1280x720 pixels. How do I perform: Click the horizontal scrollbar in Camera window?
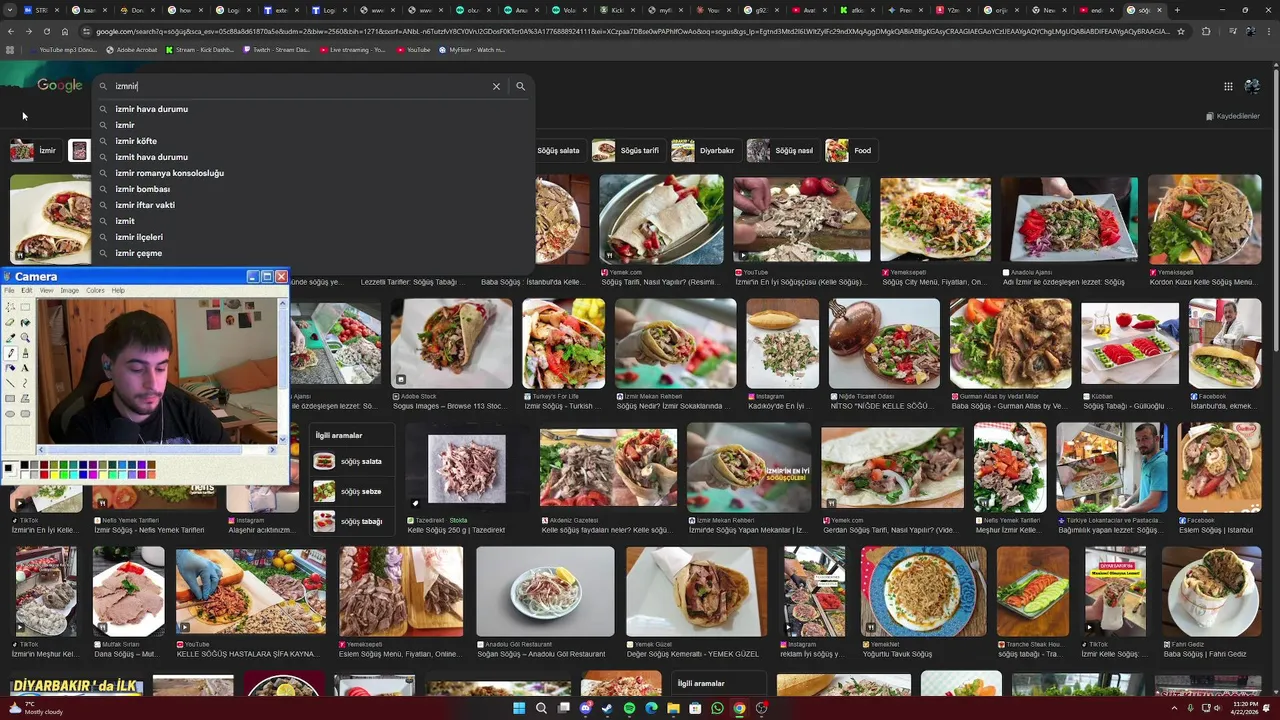click(x=158, y=450)
